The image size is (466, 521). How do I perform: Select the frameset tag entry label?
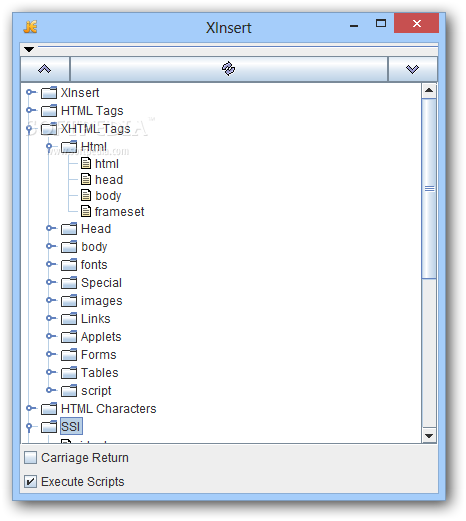coord(119,212)
